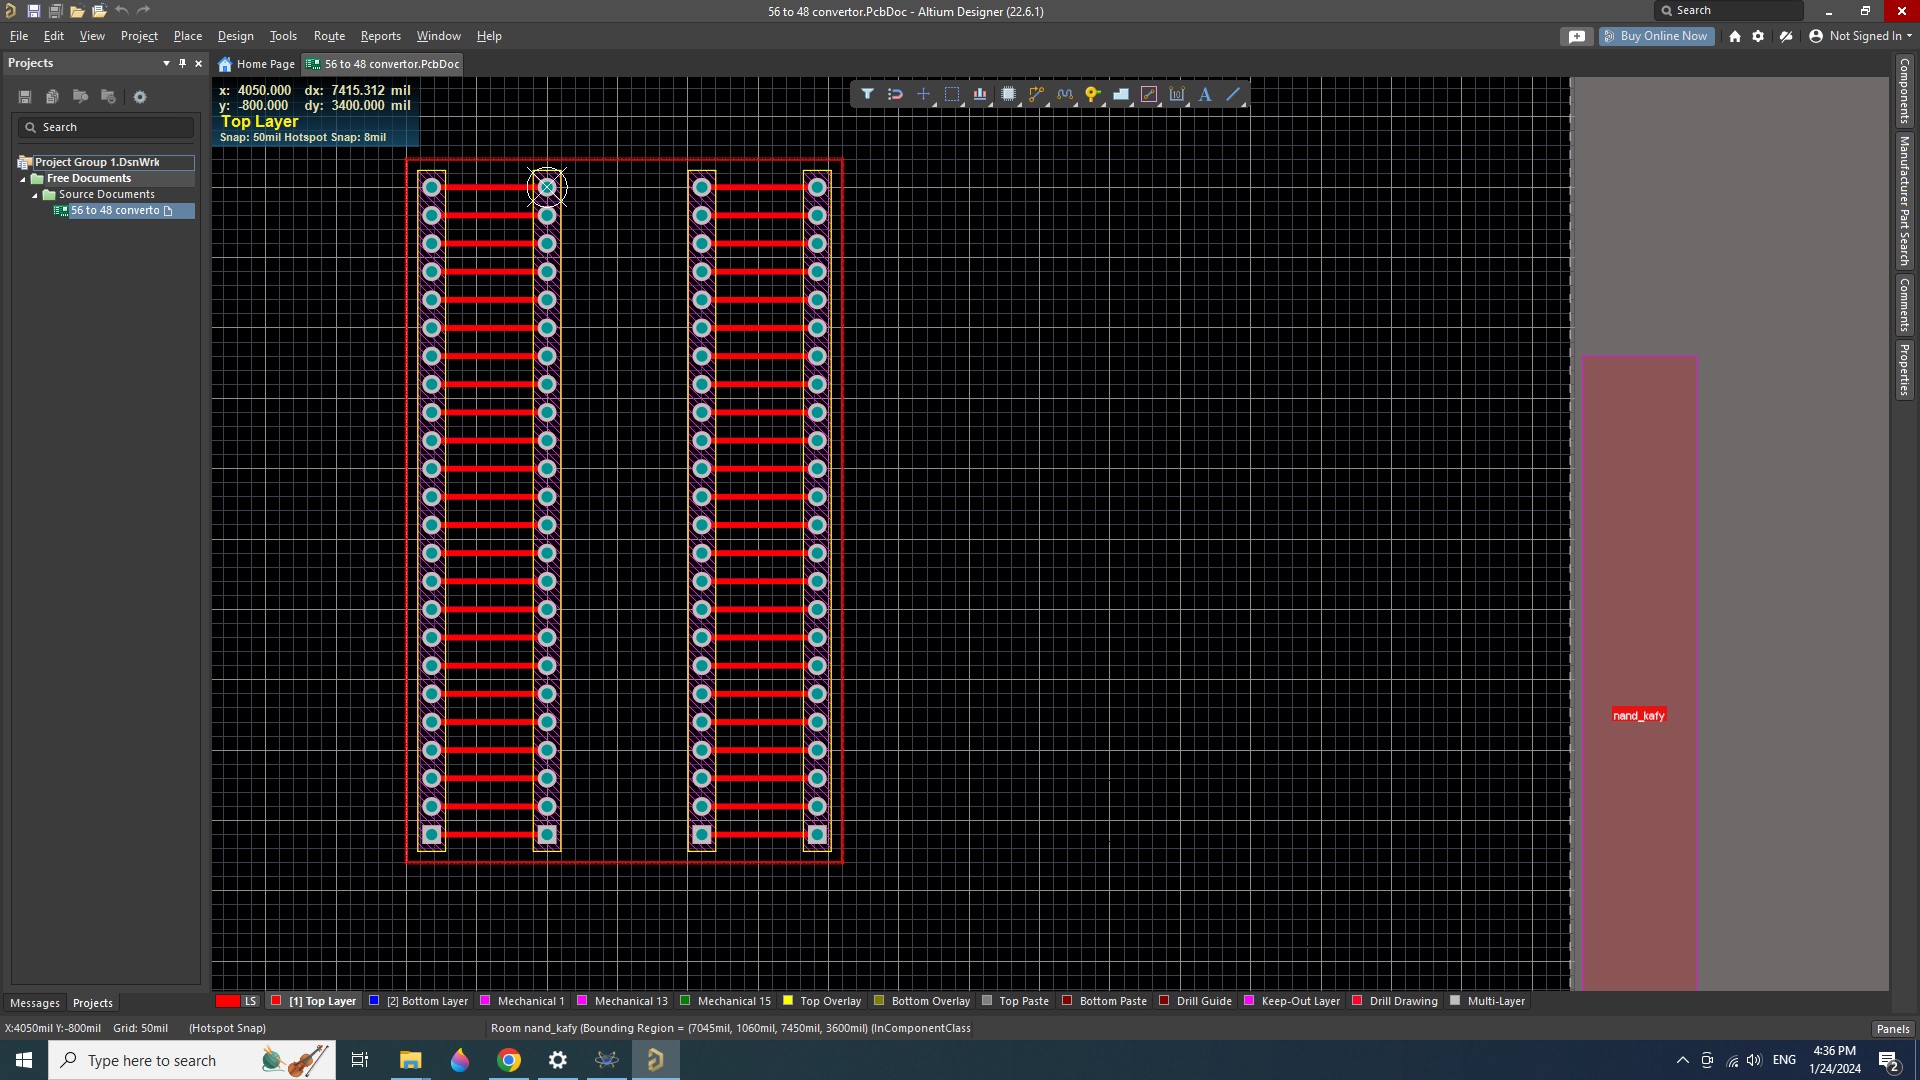Select the Place Component chip icon
1920x1080 pixels.
tap(1008, 94)
